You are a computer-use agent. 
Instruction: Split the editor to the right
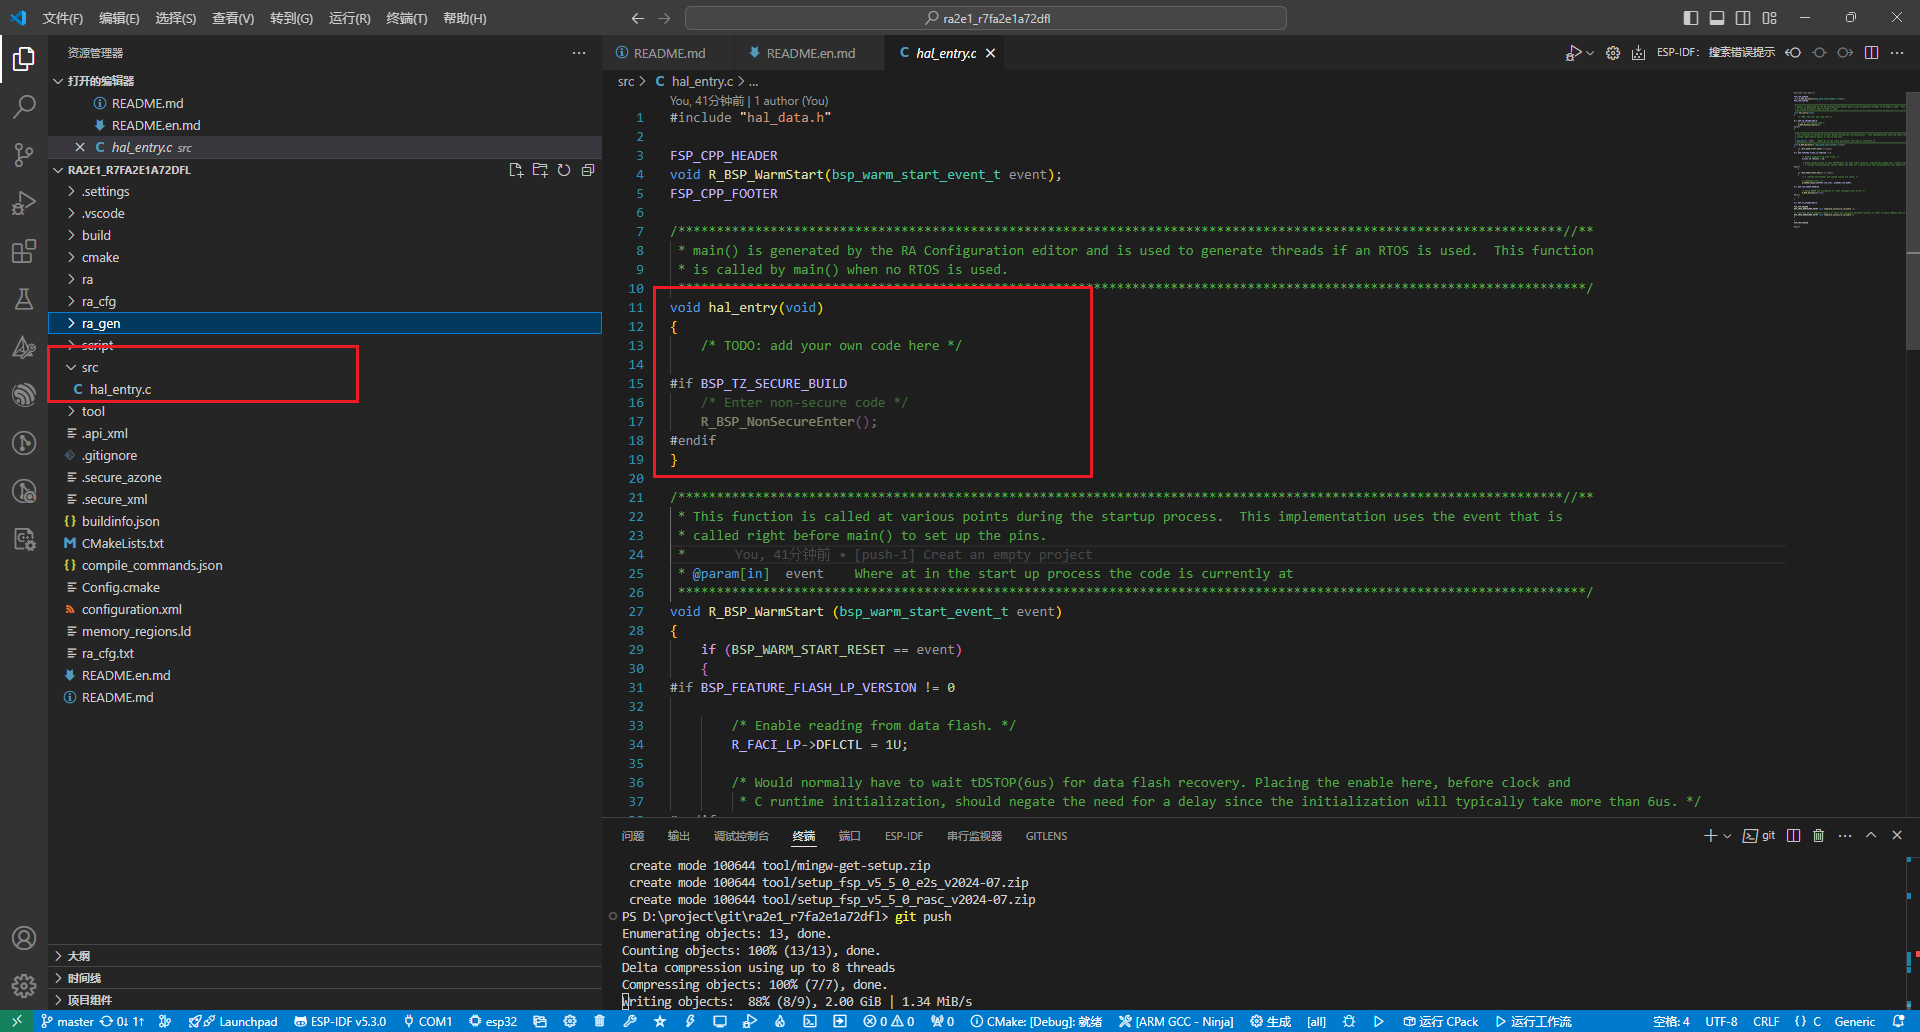[1872, 53]
